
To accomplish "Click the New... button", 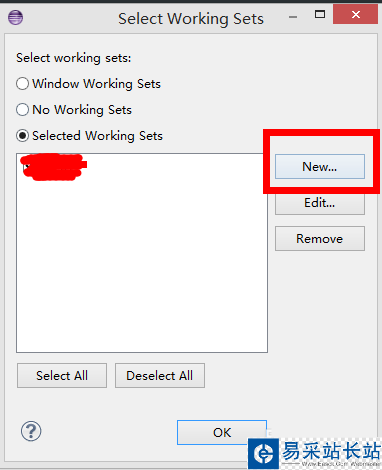I will [320, 167].
